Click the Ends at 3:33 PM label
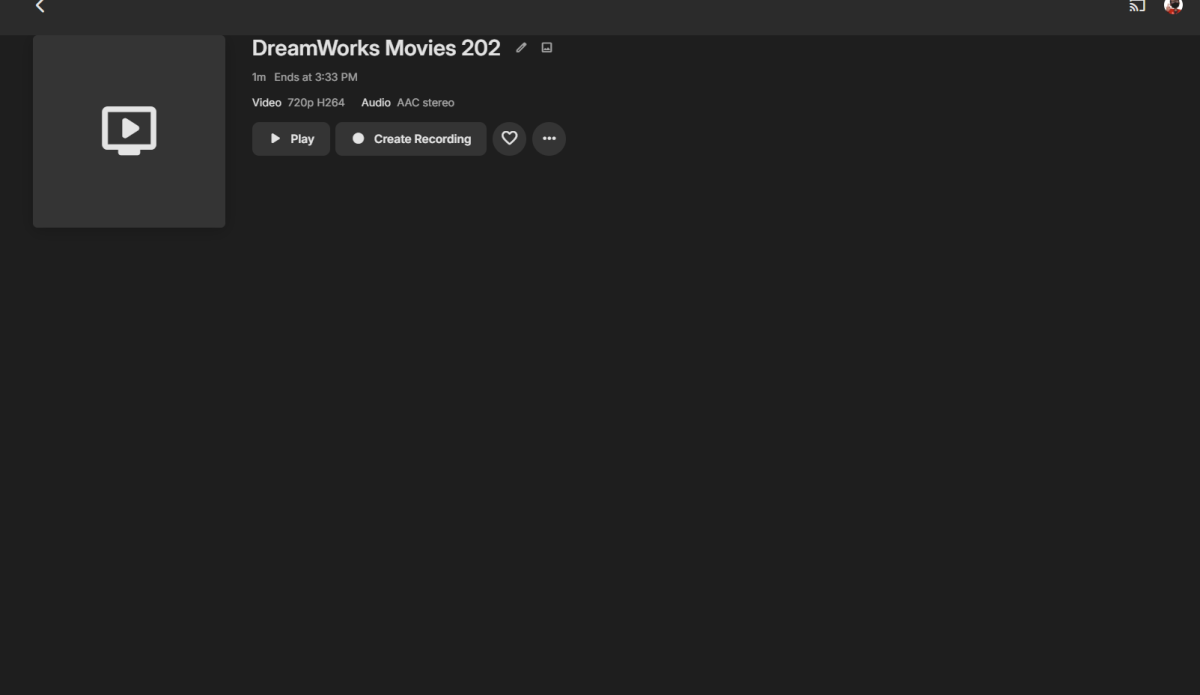 tap(316, 77)
